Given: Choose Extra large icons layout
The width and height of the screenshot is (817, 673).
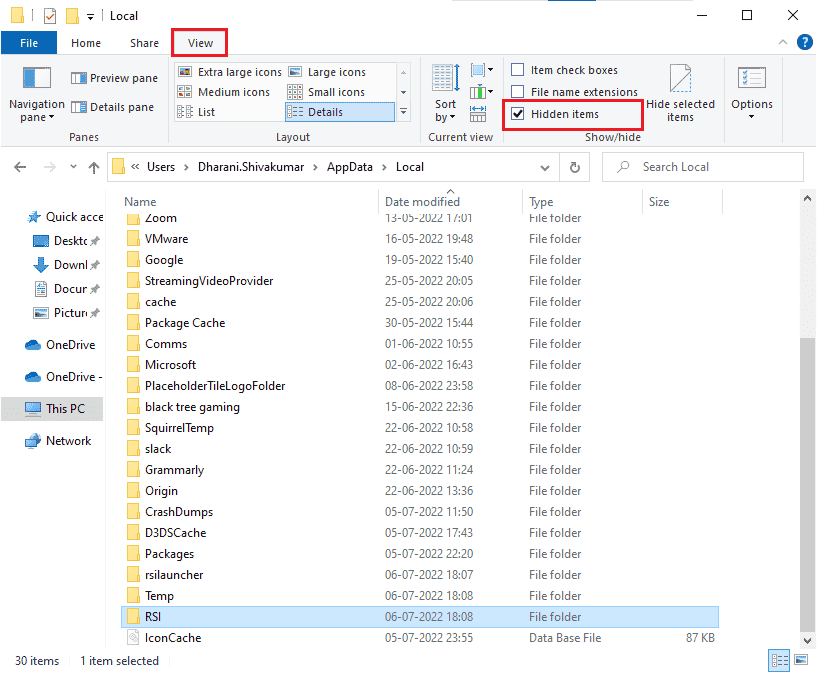Looking at the screenshot, I should click(230, 72).
